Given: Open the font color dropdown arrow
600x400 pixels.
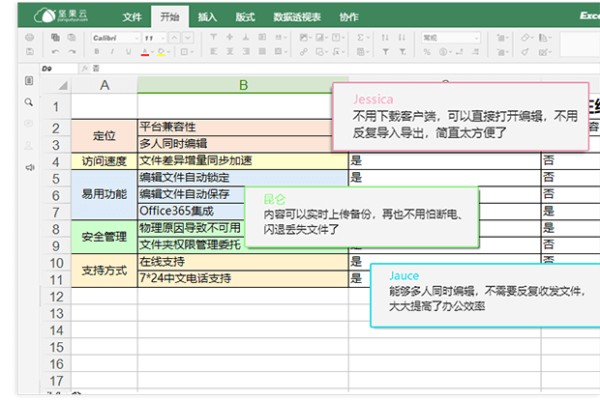Looking at the screenshot, I should coord(152,52).
